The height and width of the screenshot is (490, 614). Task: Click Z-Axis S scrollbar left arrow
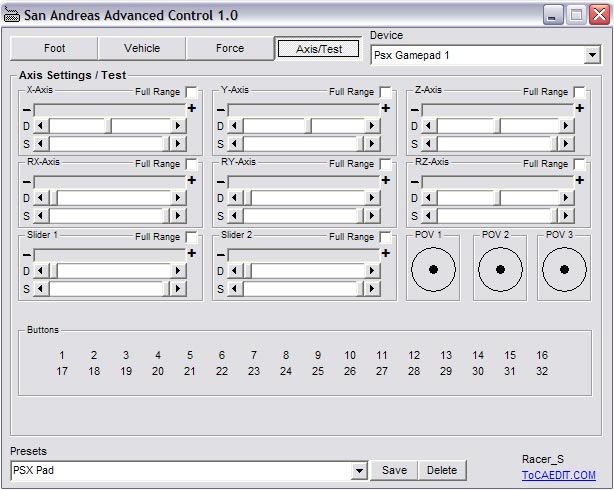point(429,144)
